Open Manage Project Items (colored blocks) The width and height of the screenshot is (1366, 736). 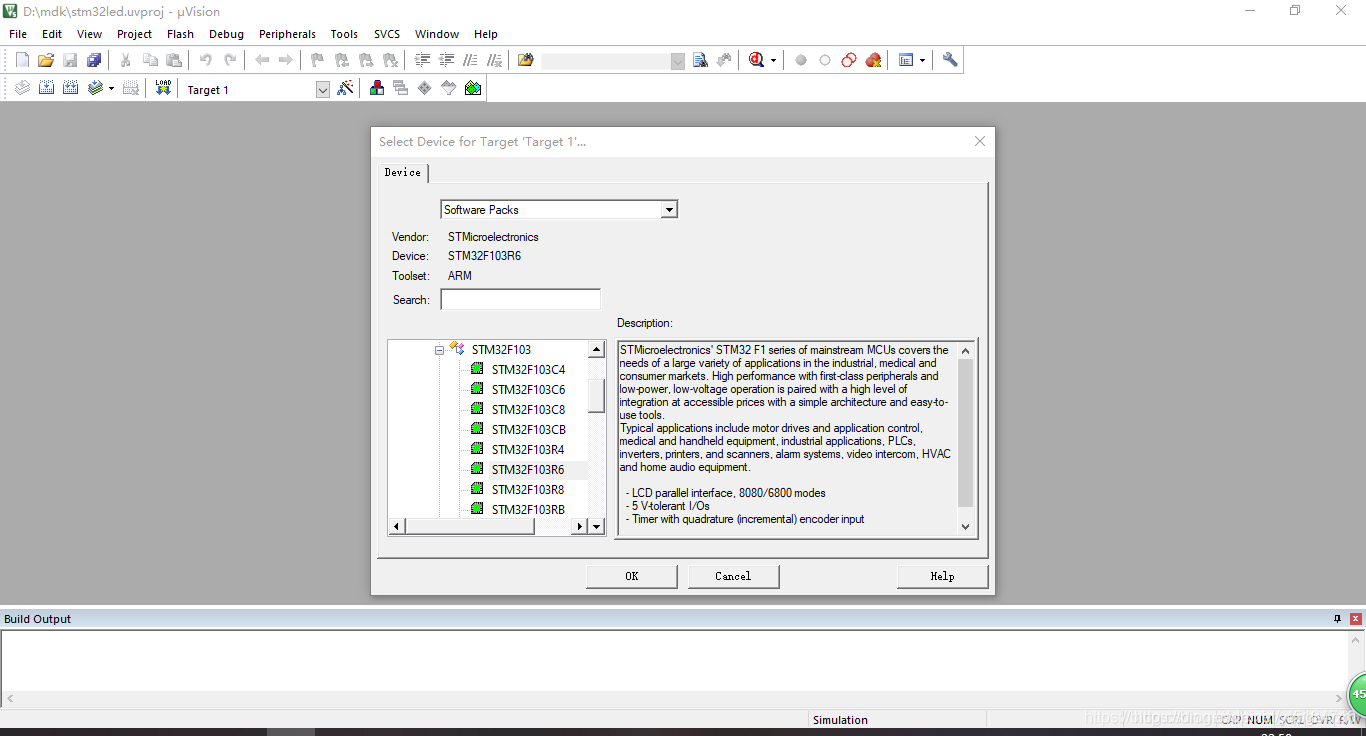[376, 88]
